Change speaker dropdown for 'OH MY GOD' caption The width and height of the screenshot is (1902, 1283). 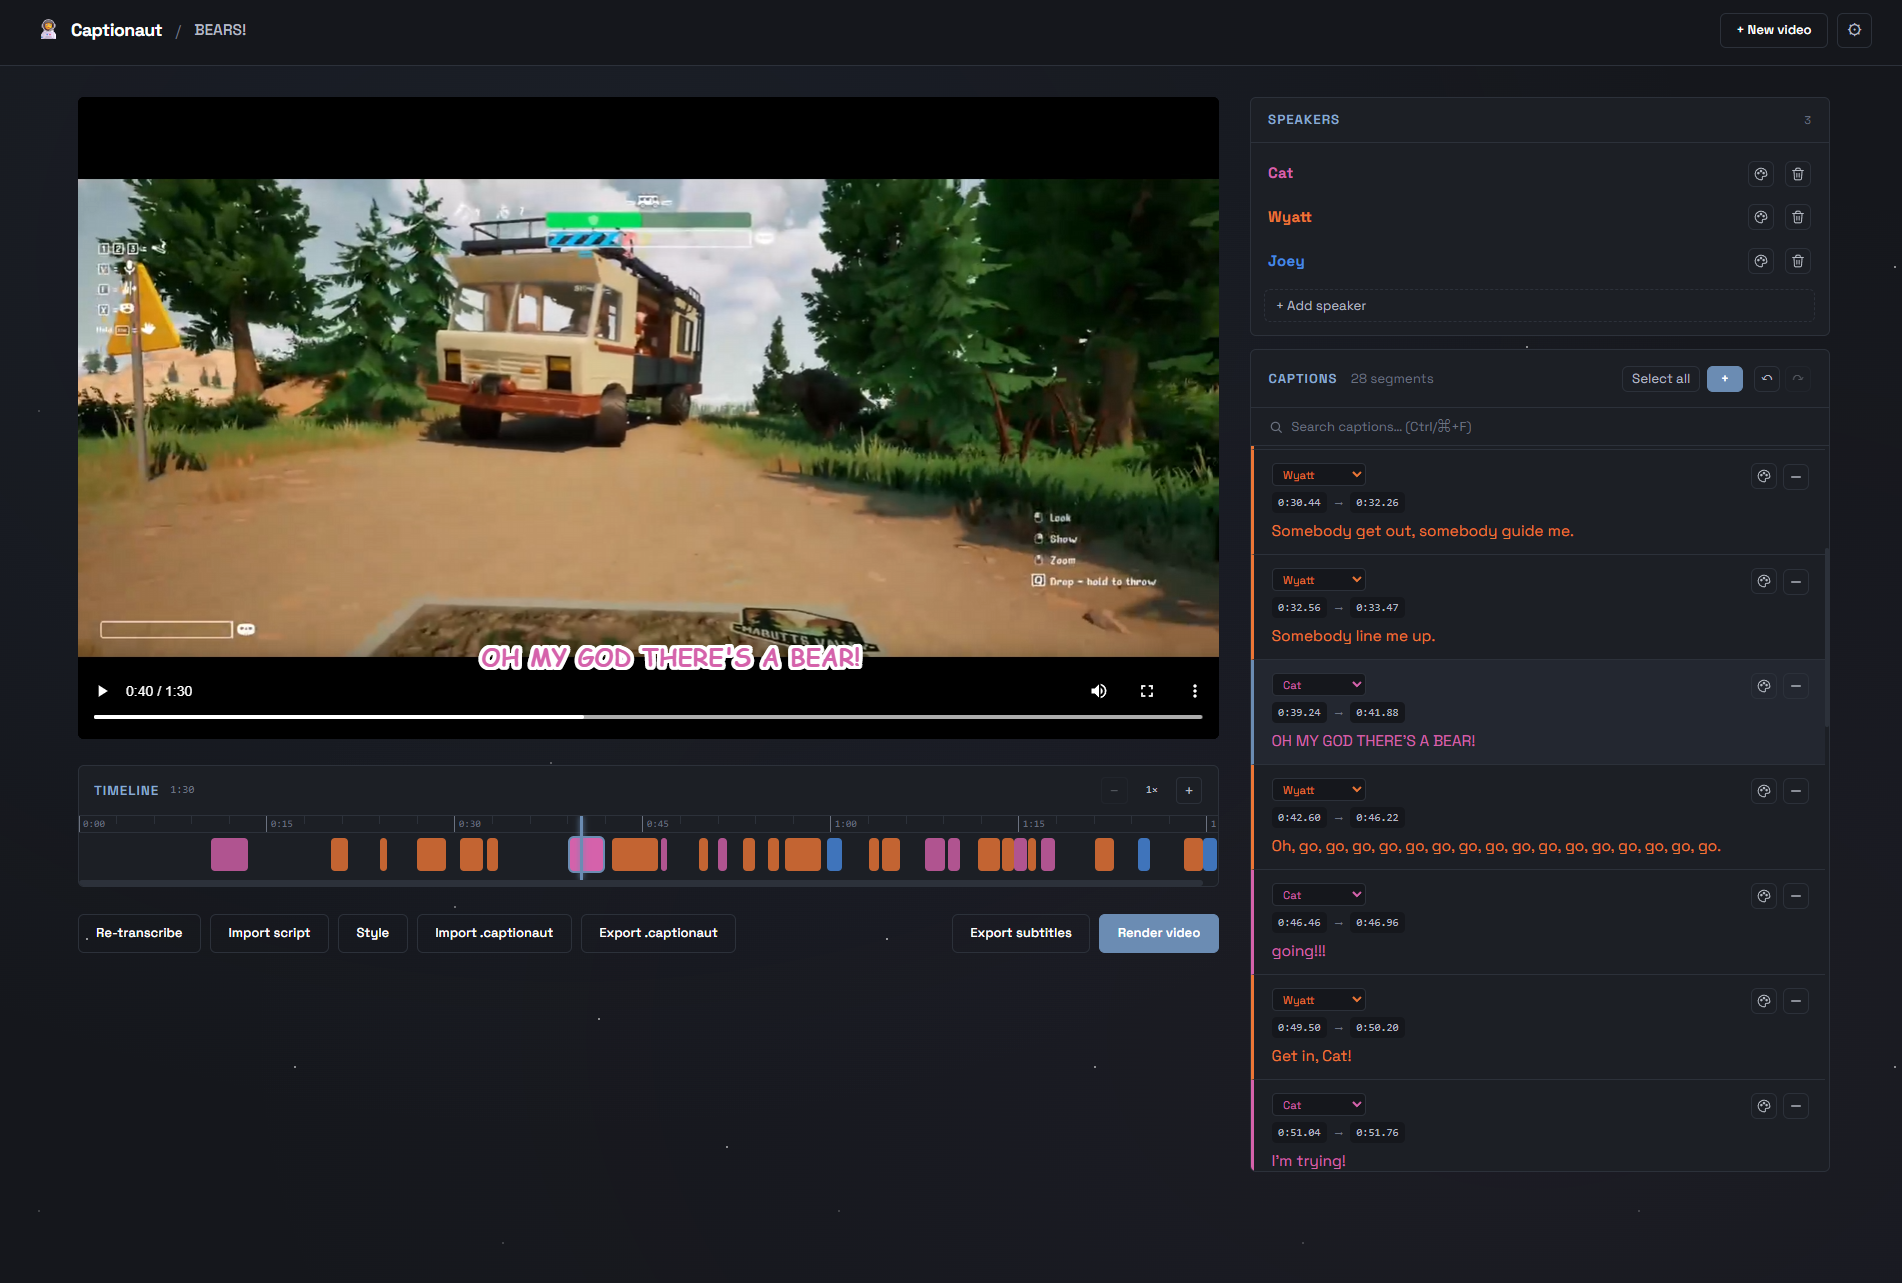tap(1319, 685)
